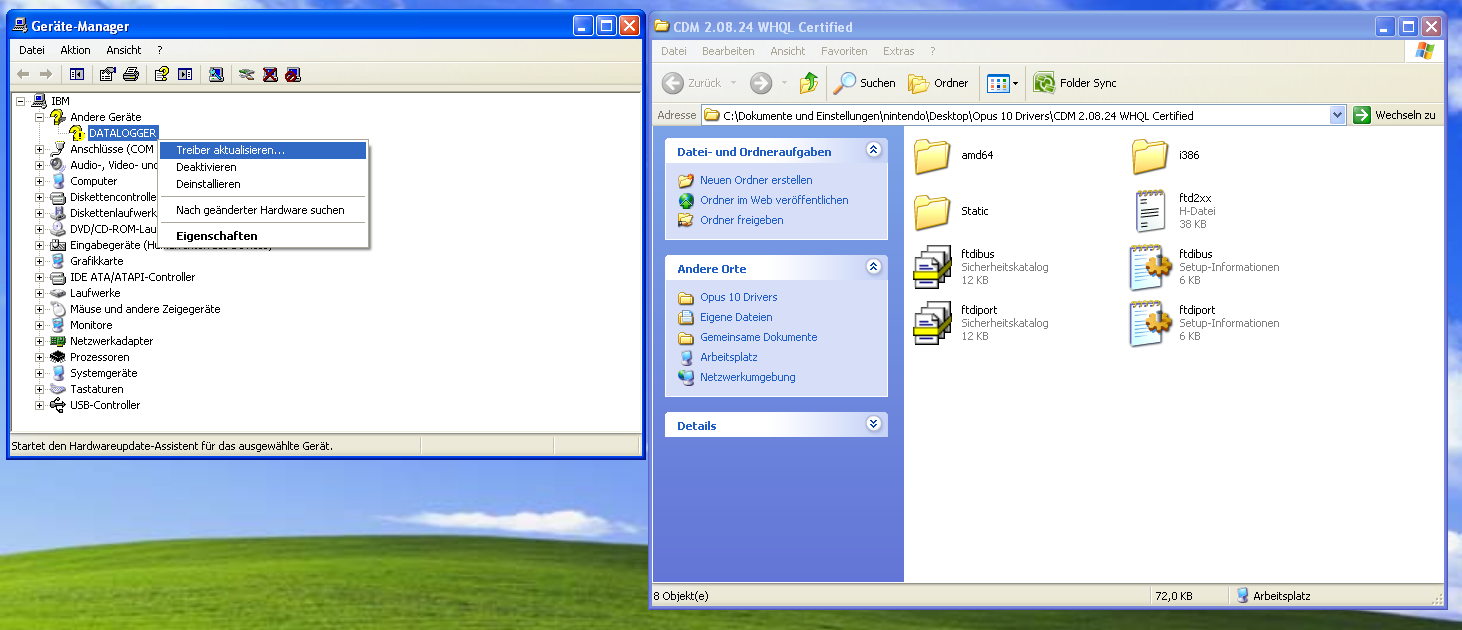The width and height of the screenshot is (1462, 630).
Task: Collapse the IBM root tree node
Action: (x=21, y=101)
